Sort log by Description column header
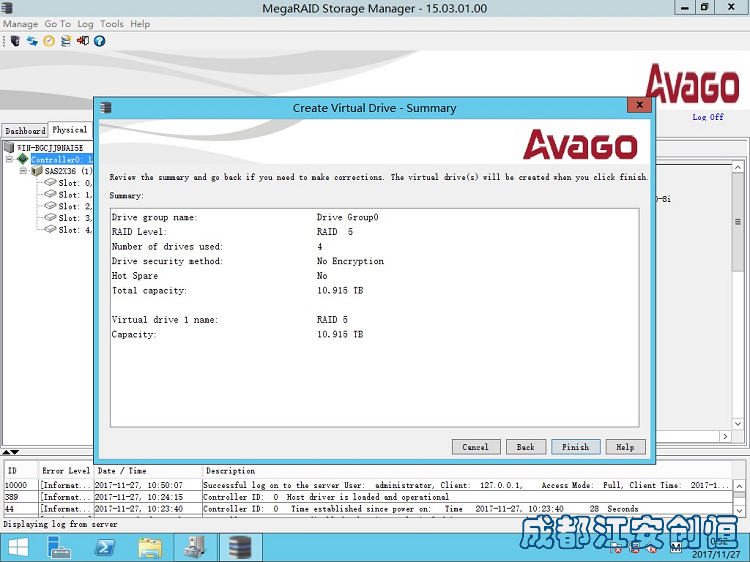Viewport: 750px width, 562px height. [467, 471]
